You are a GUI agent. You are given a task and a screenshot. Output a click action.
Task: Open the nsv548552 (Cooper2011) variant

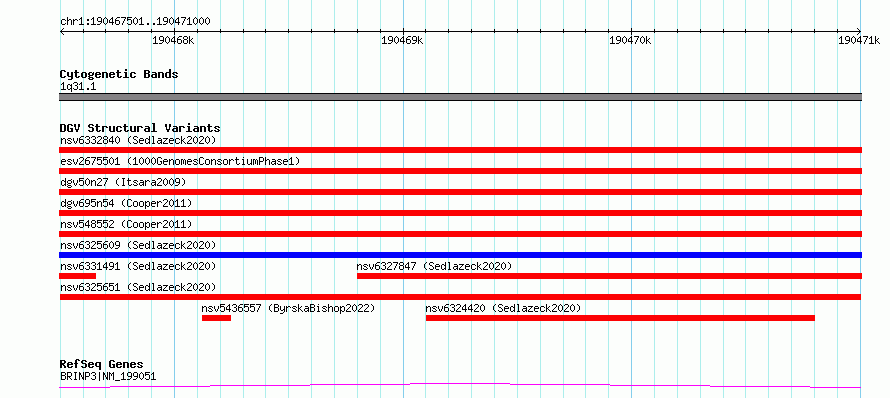[126, 224]
